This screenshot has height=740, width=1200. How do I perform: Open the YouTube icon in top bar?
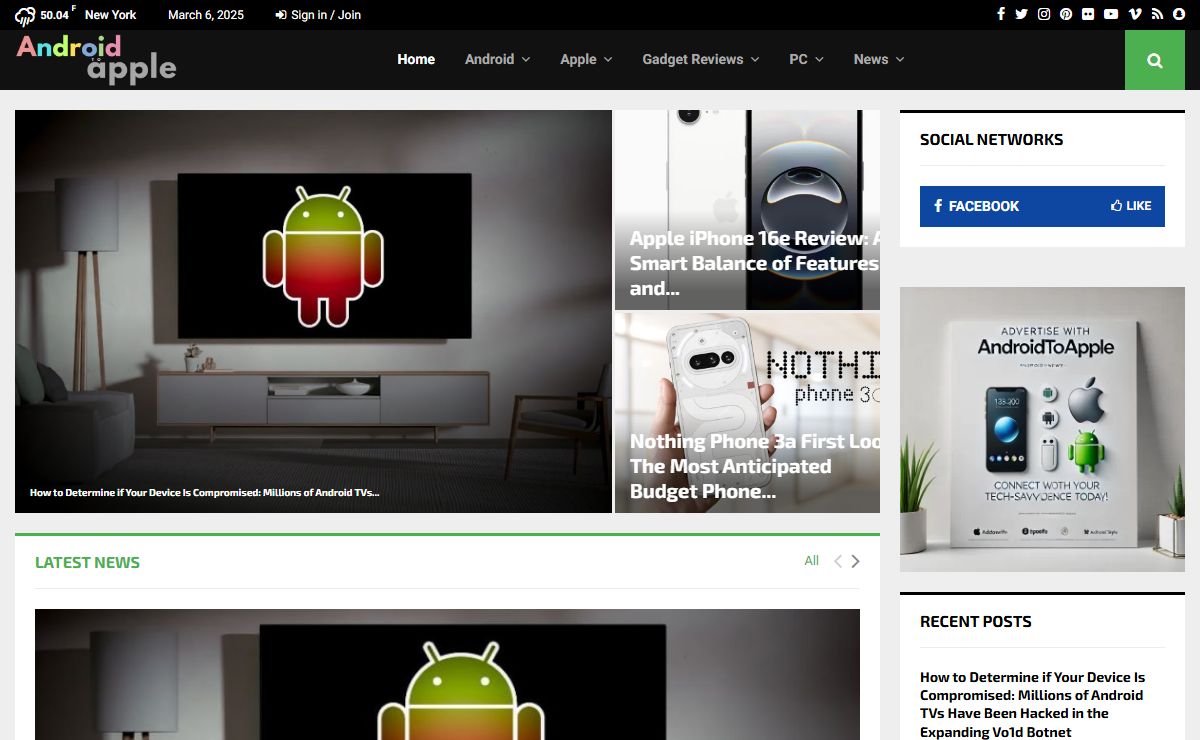tap(1111, 14)
